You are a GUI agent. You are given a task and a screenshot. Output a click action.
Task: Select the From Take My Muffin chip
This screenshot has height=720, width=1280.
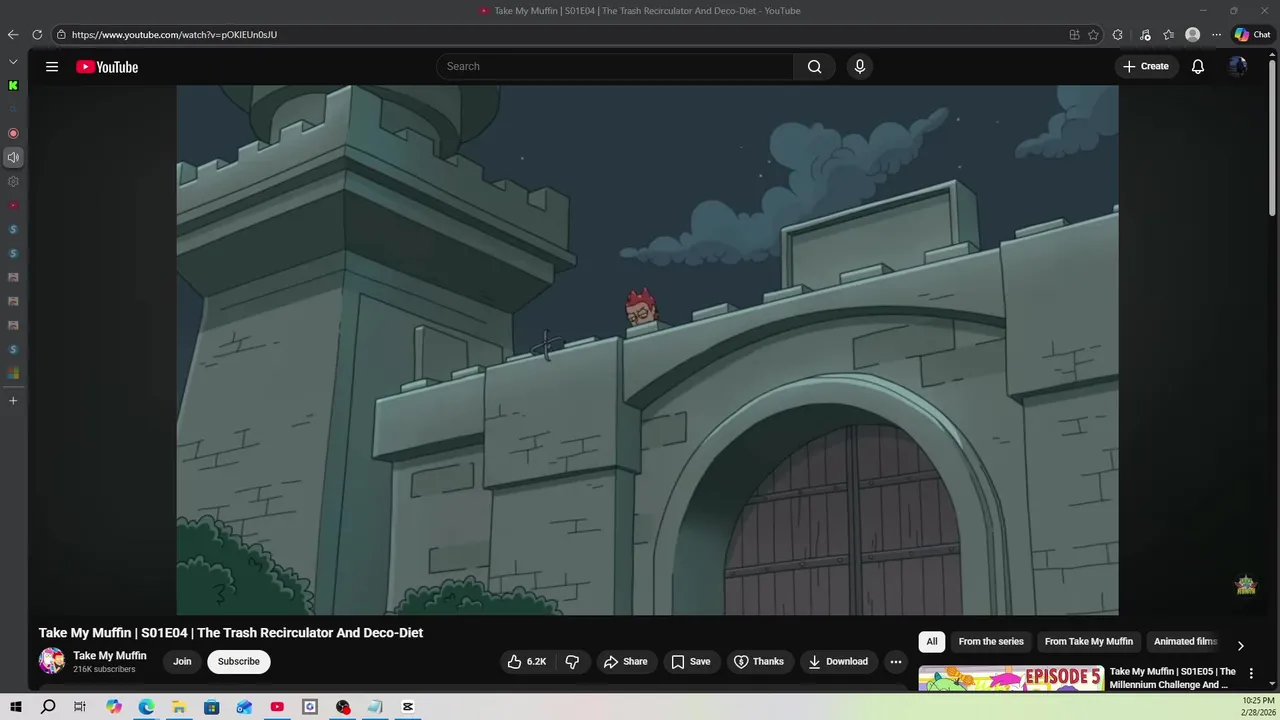pos(1089,642)
